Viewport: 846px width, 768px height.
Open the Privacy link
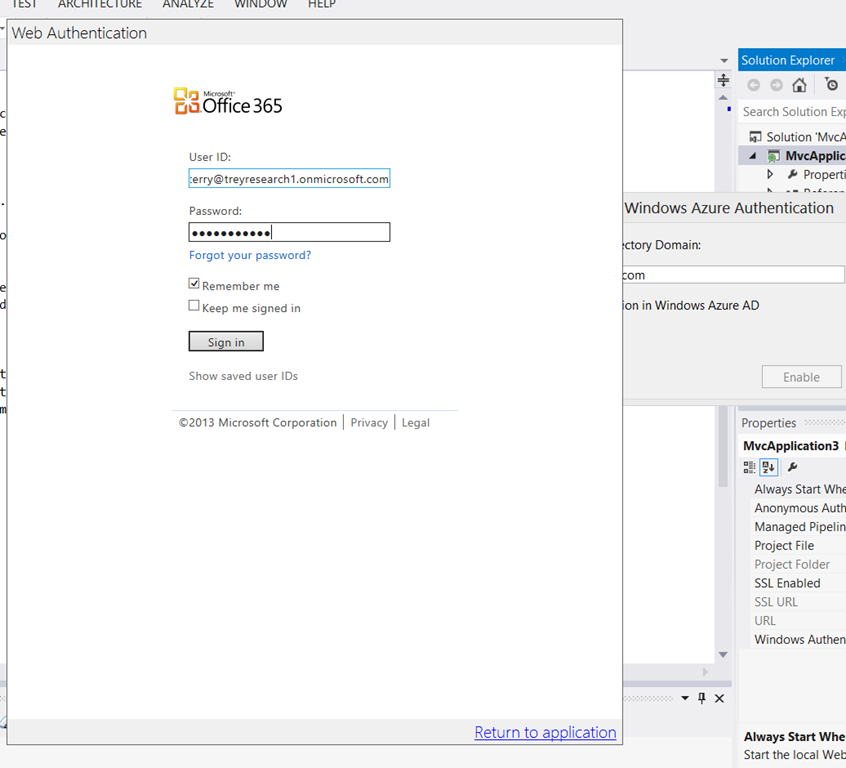(x=369, y=423)
